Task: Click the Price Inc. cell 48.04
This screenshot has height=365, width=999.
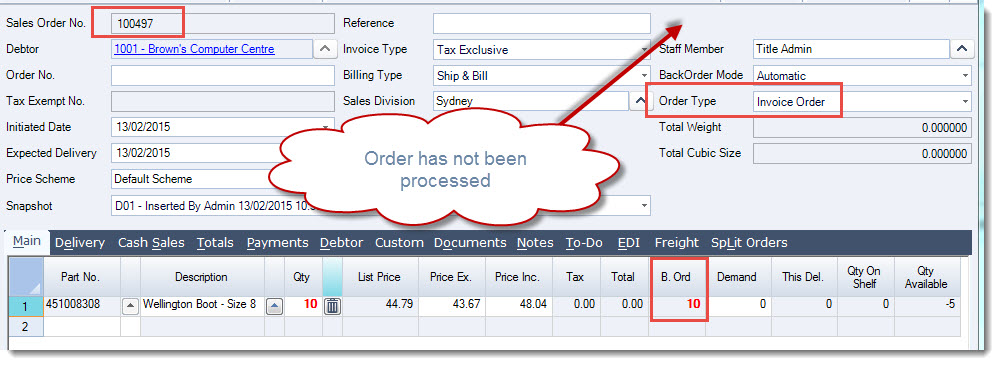Action: tap(518, 306)
